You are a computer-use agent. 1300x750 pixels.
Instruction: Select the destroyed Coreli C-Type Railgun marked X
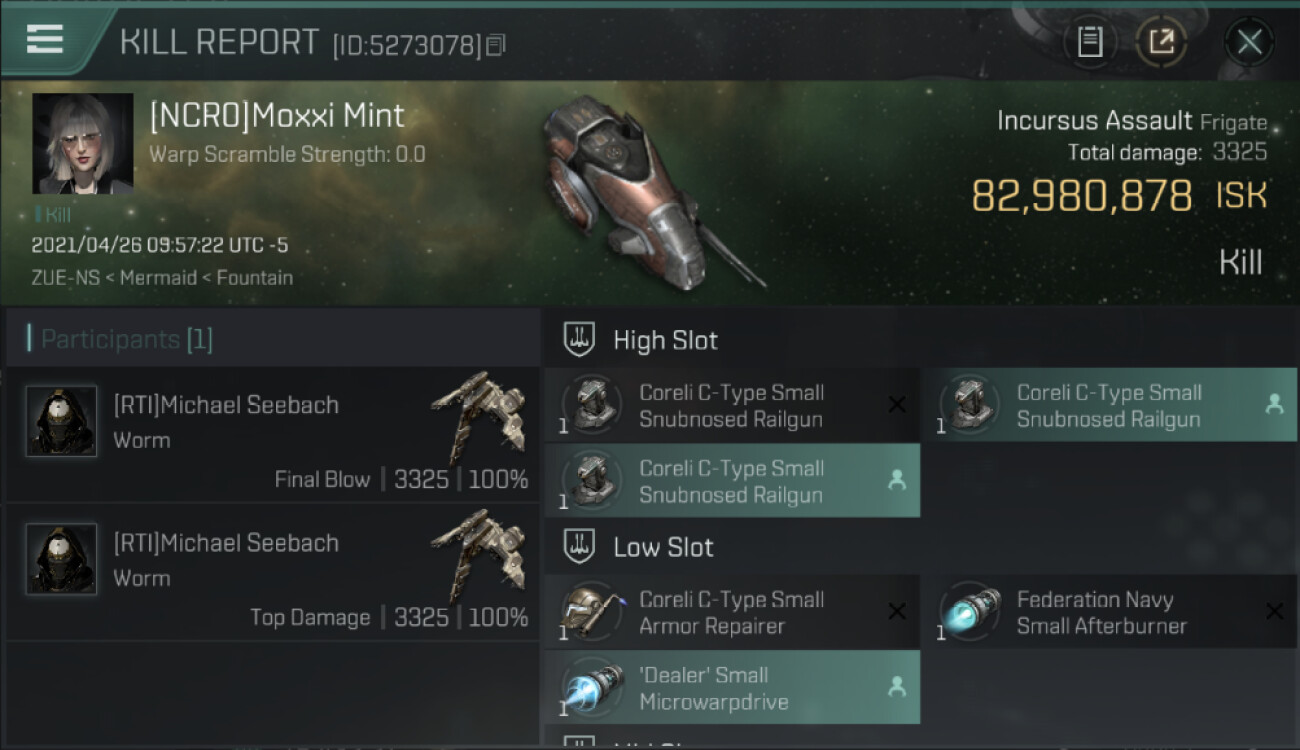[731, 405]
